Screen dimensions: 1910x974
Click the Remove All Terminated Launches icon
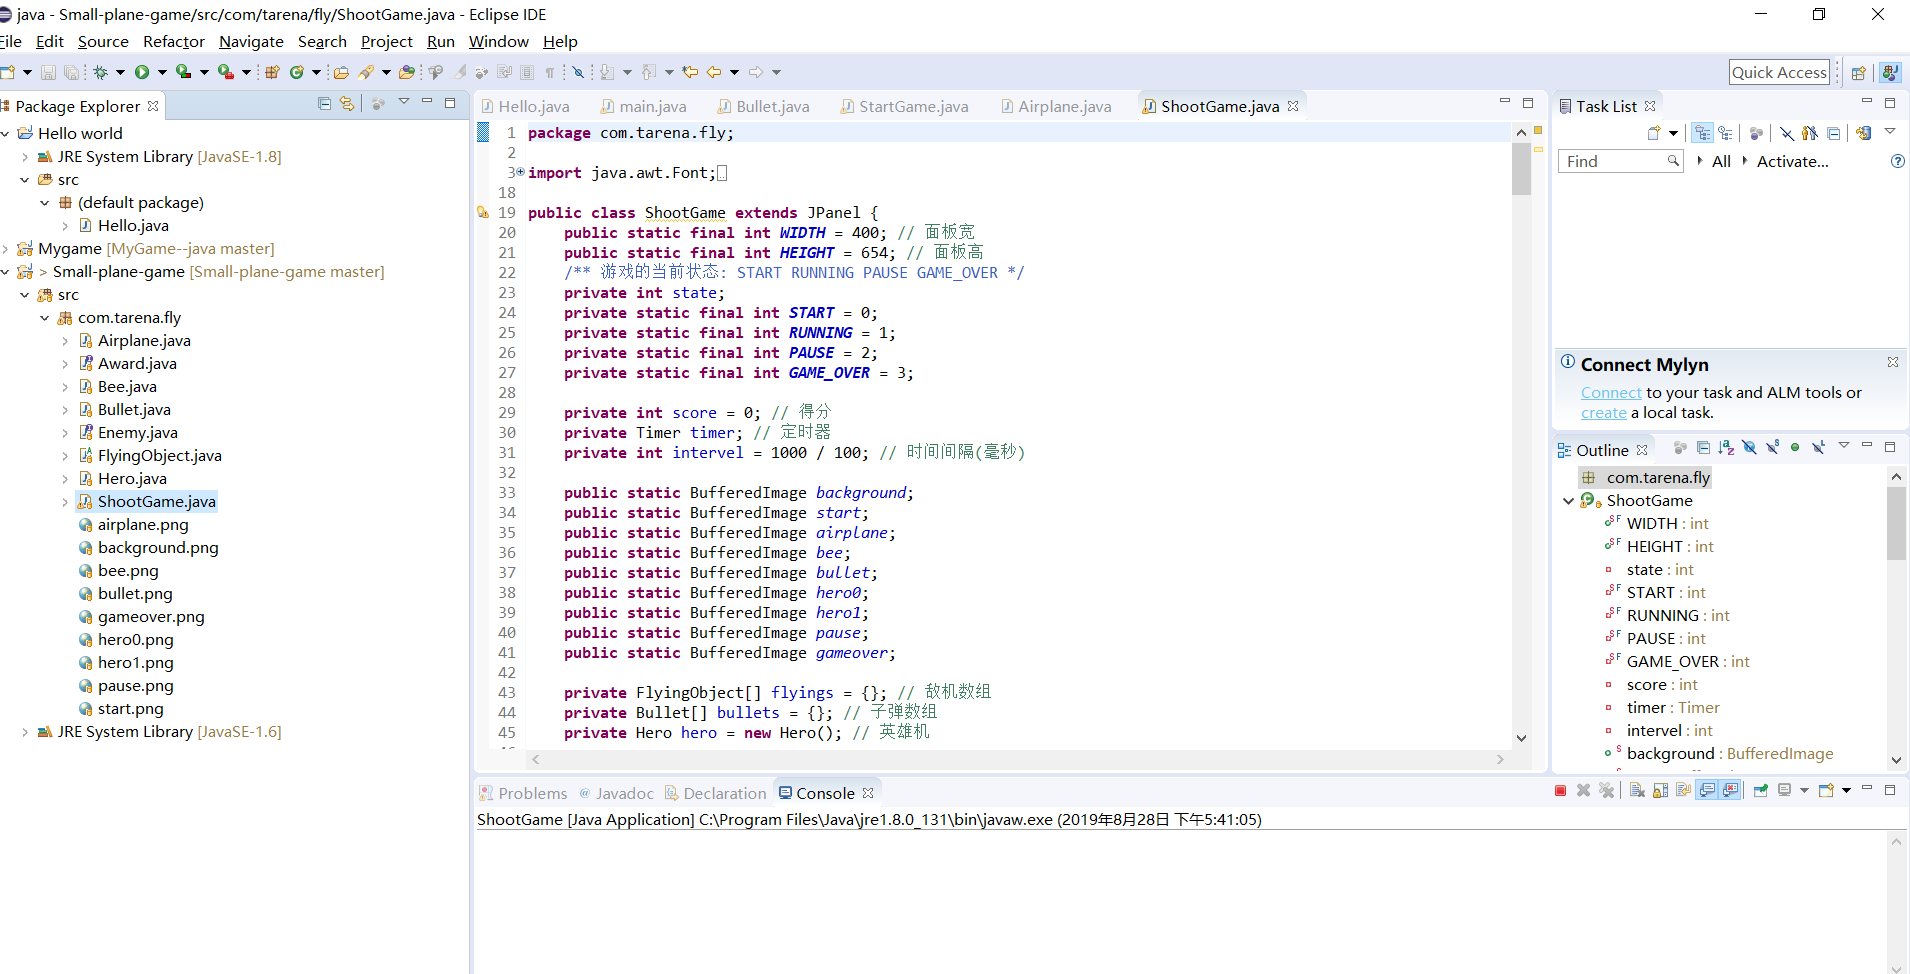[1607, 790]
